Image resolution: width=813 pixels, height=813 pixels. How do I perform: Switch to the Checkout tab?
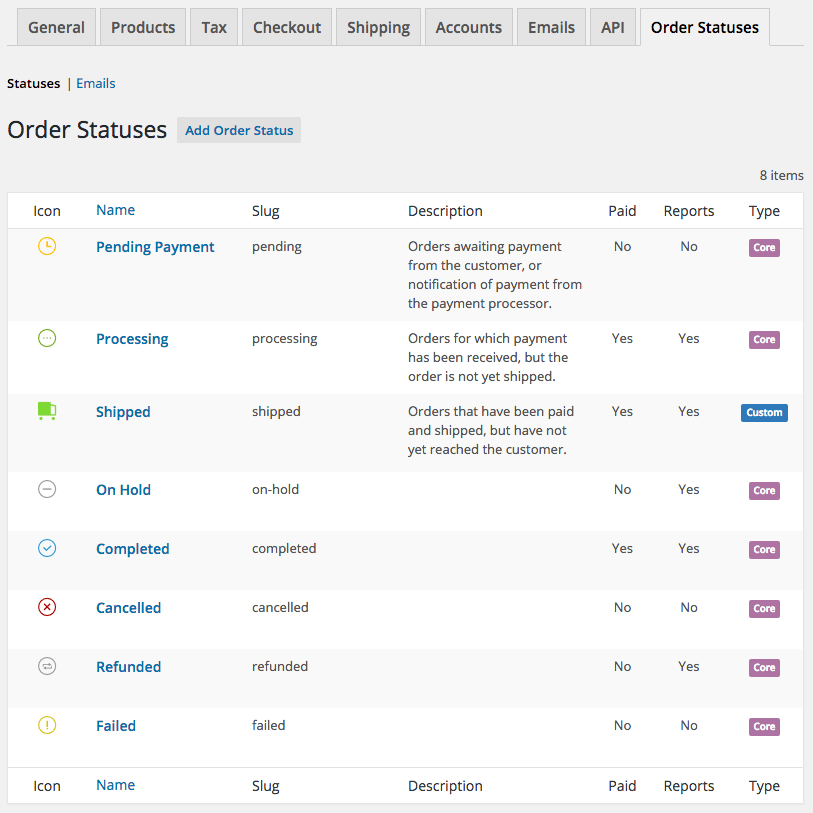(x=287, y=27)
